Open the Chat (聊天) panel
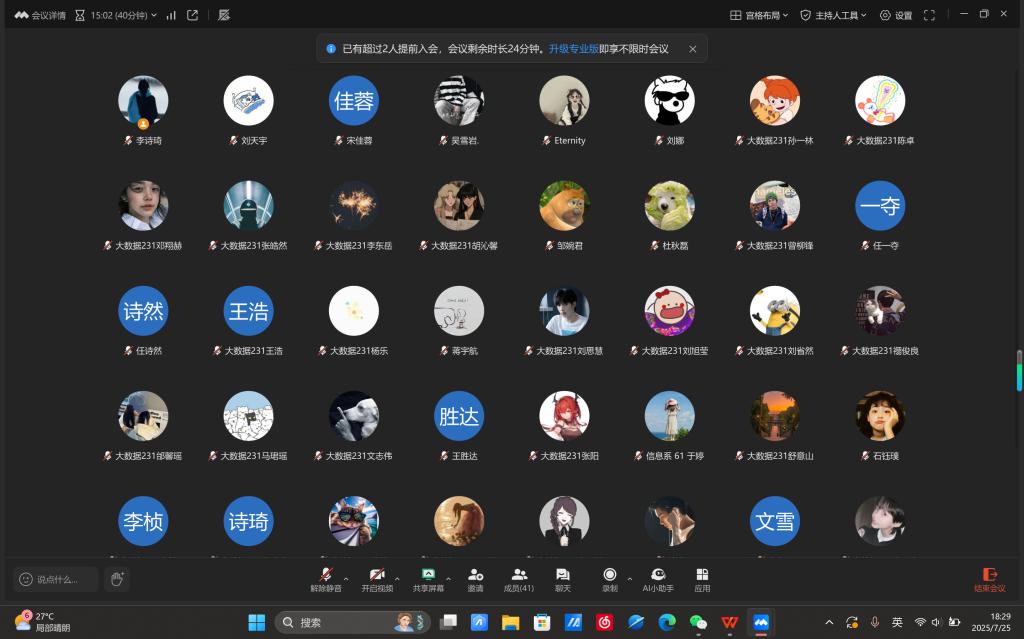Screen dimensions: 1024x639 click(x=562, y=578)
